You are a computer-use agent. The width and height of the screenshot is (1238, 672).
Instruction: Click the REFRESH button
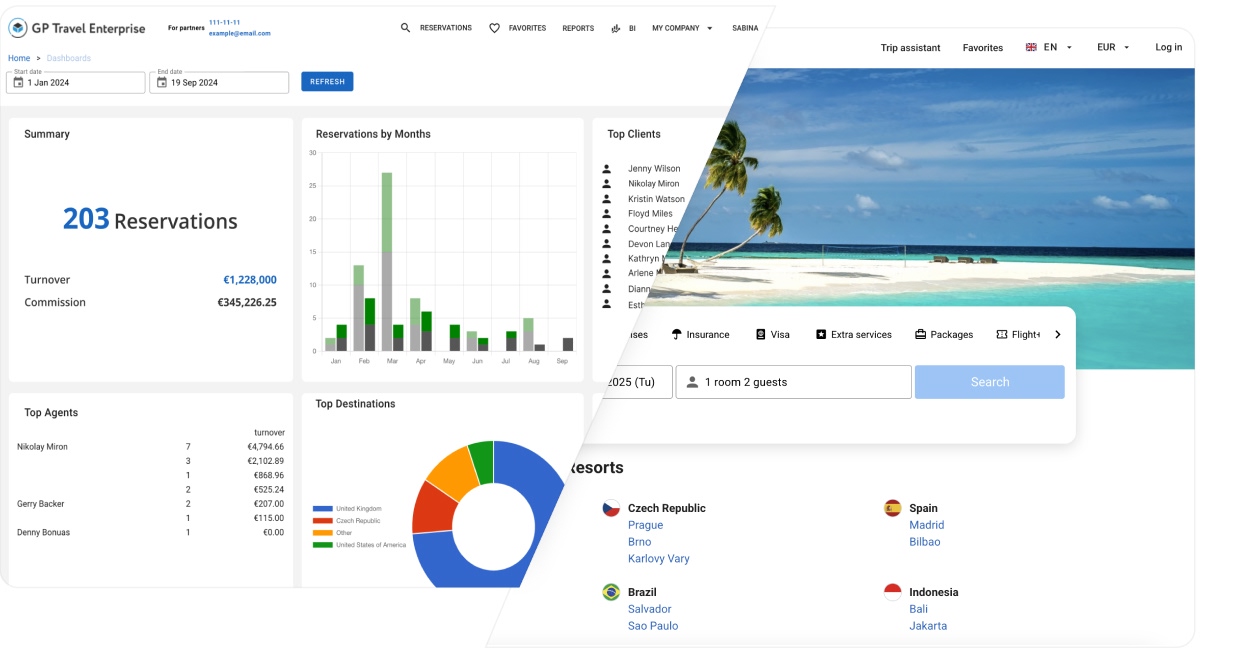coord(327,81)
